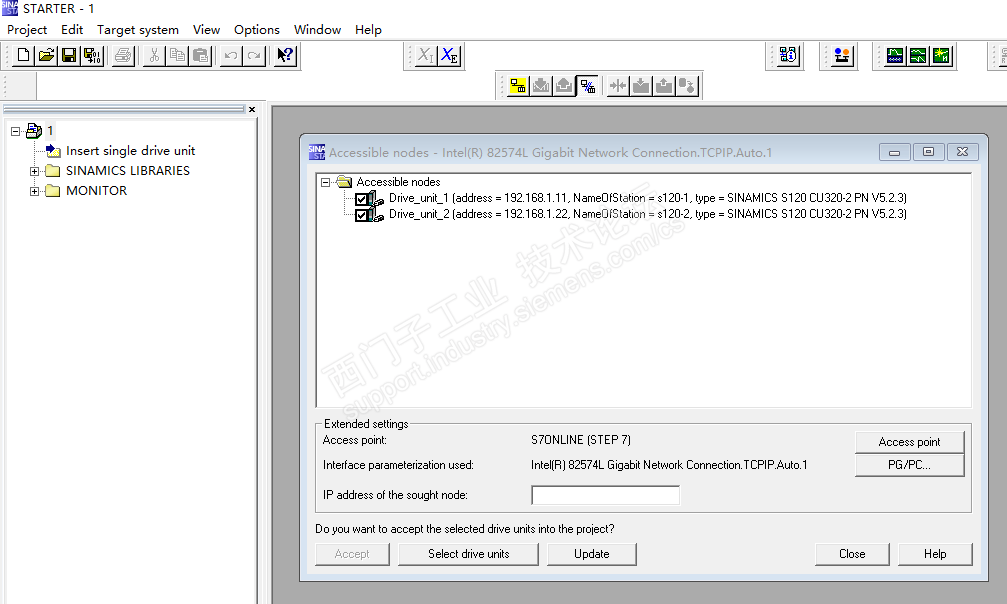Click the Copy icon in the toolbar
This screenshot has width=1007, height=604.
pyautogui.click(x=177, y=55)
